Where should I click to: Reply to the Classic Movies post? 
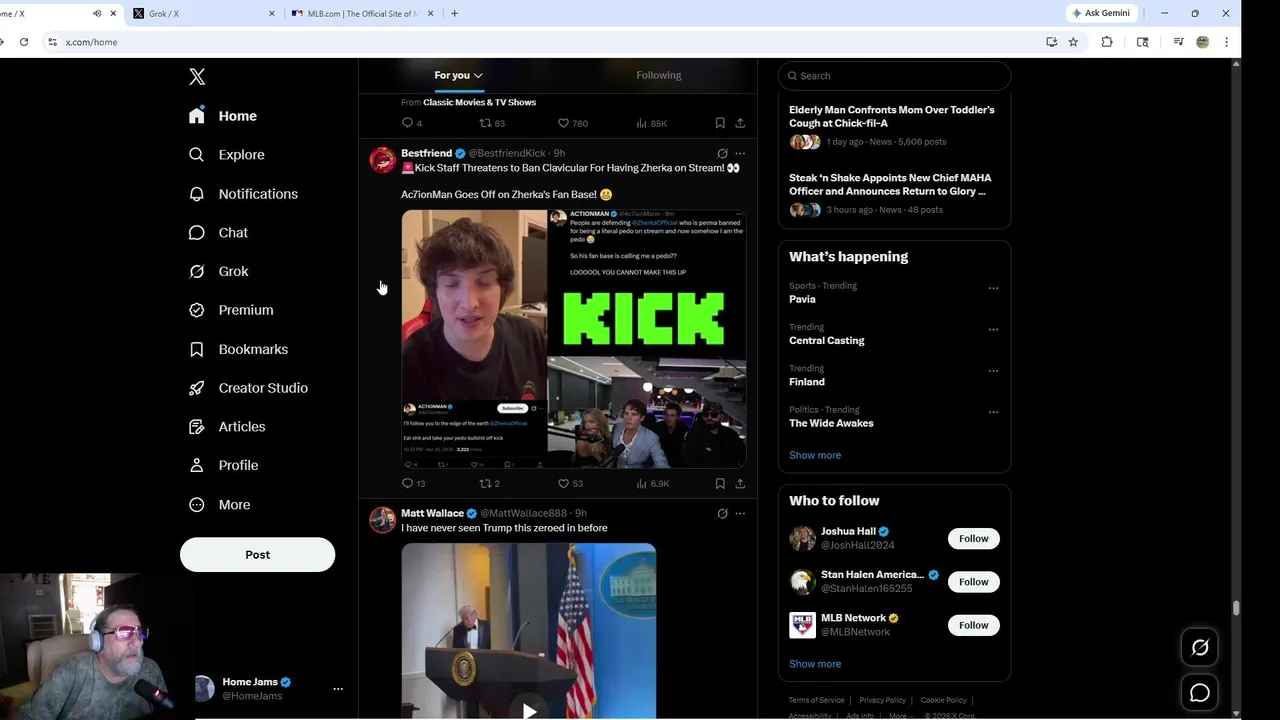pos(411,123)
